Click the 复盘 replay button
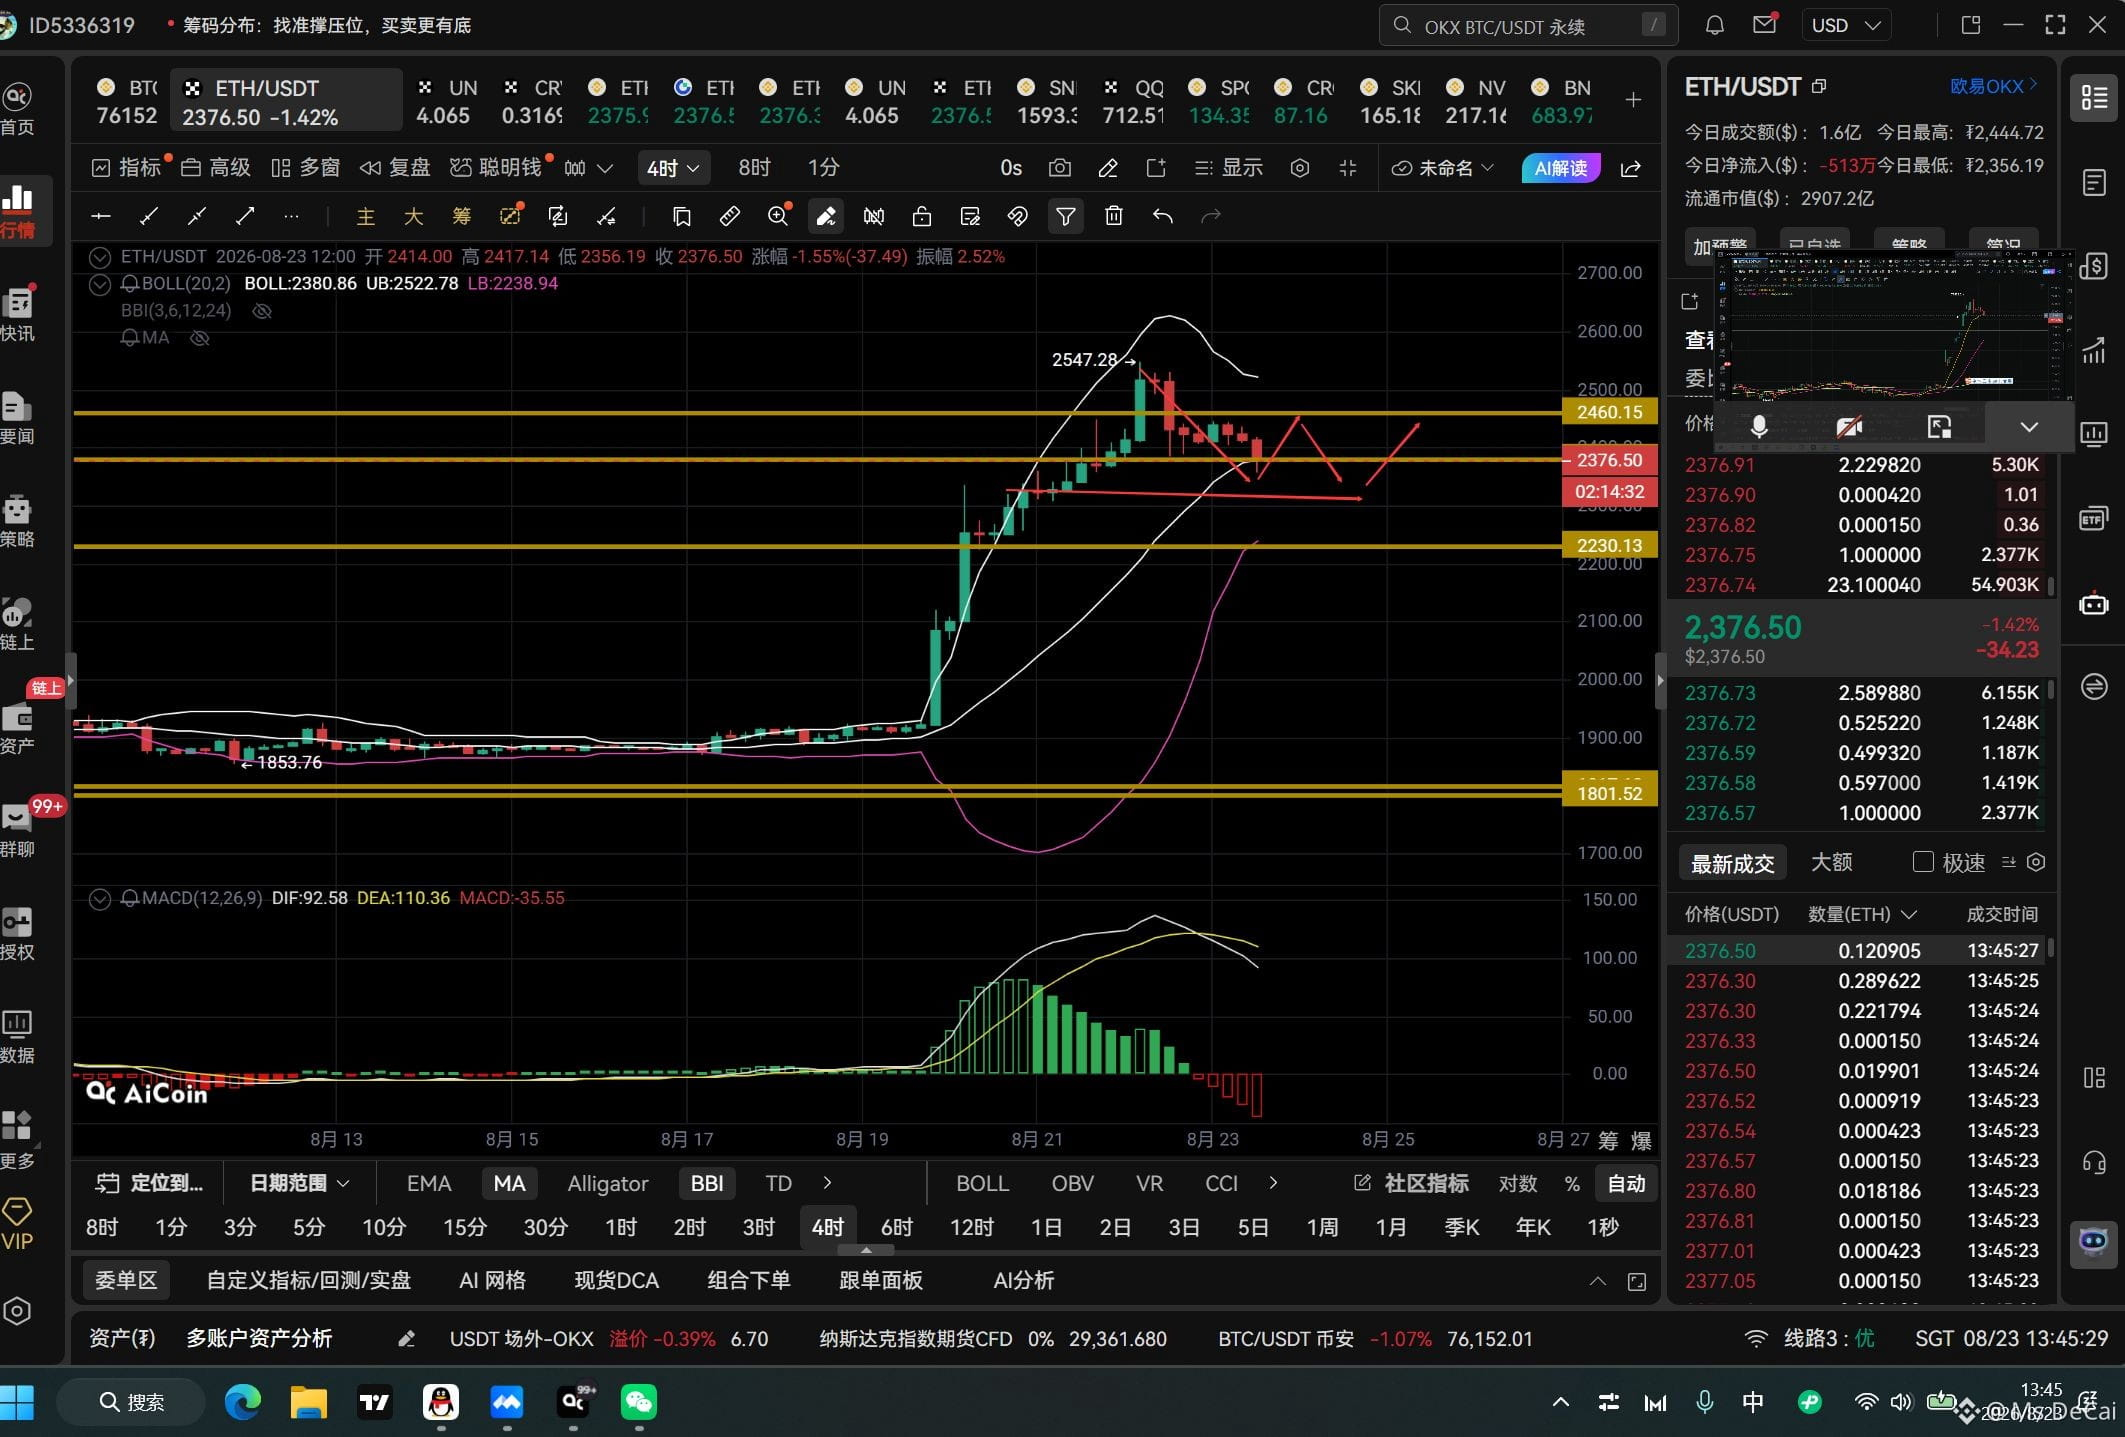This screenshot has height=1437, width=2125. click(395, 168)
